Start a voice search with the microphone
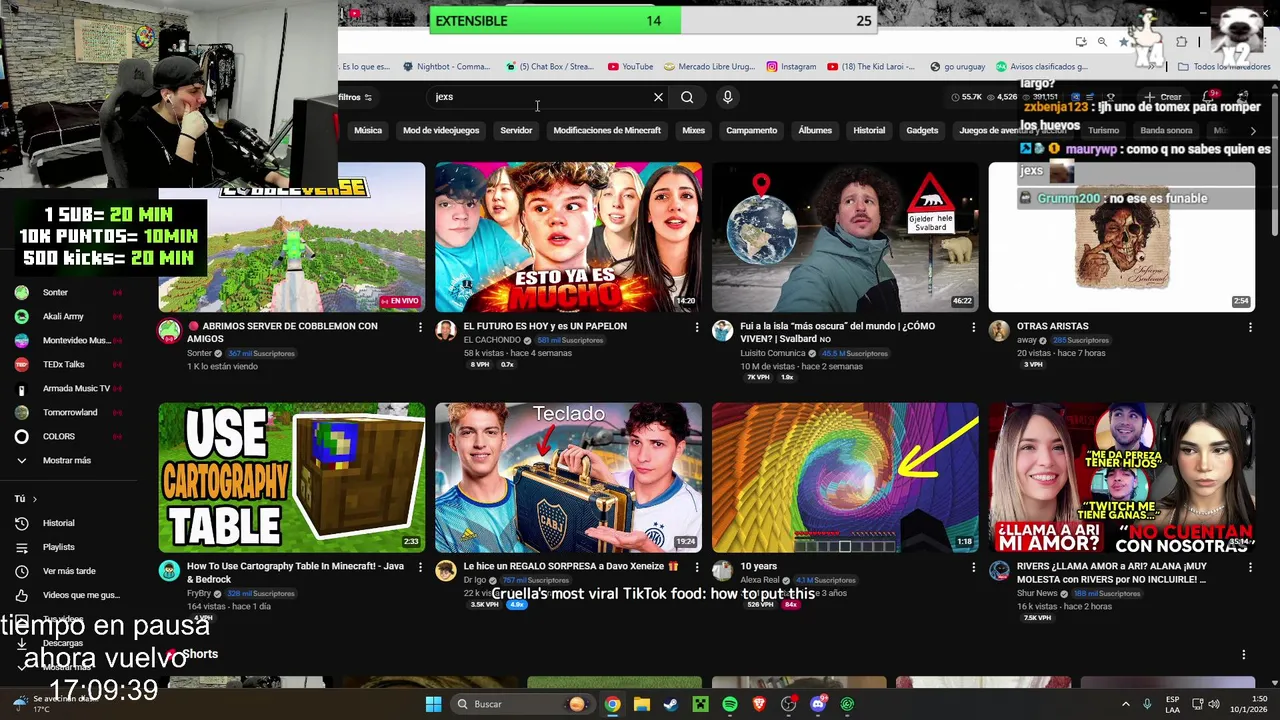 tap(727, 97)
